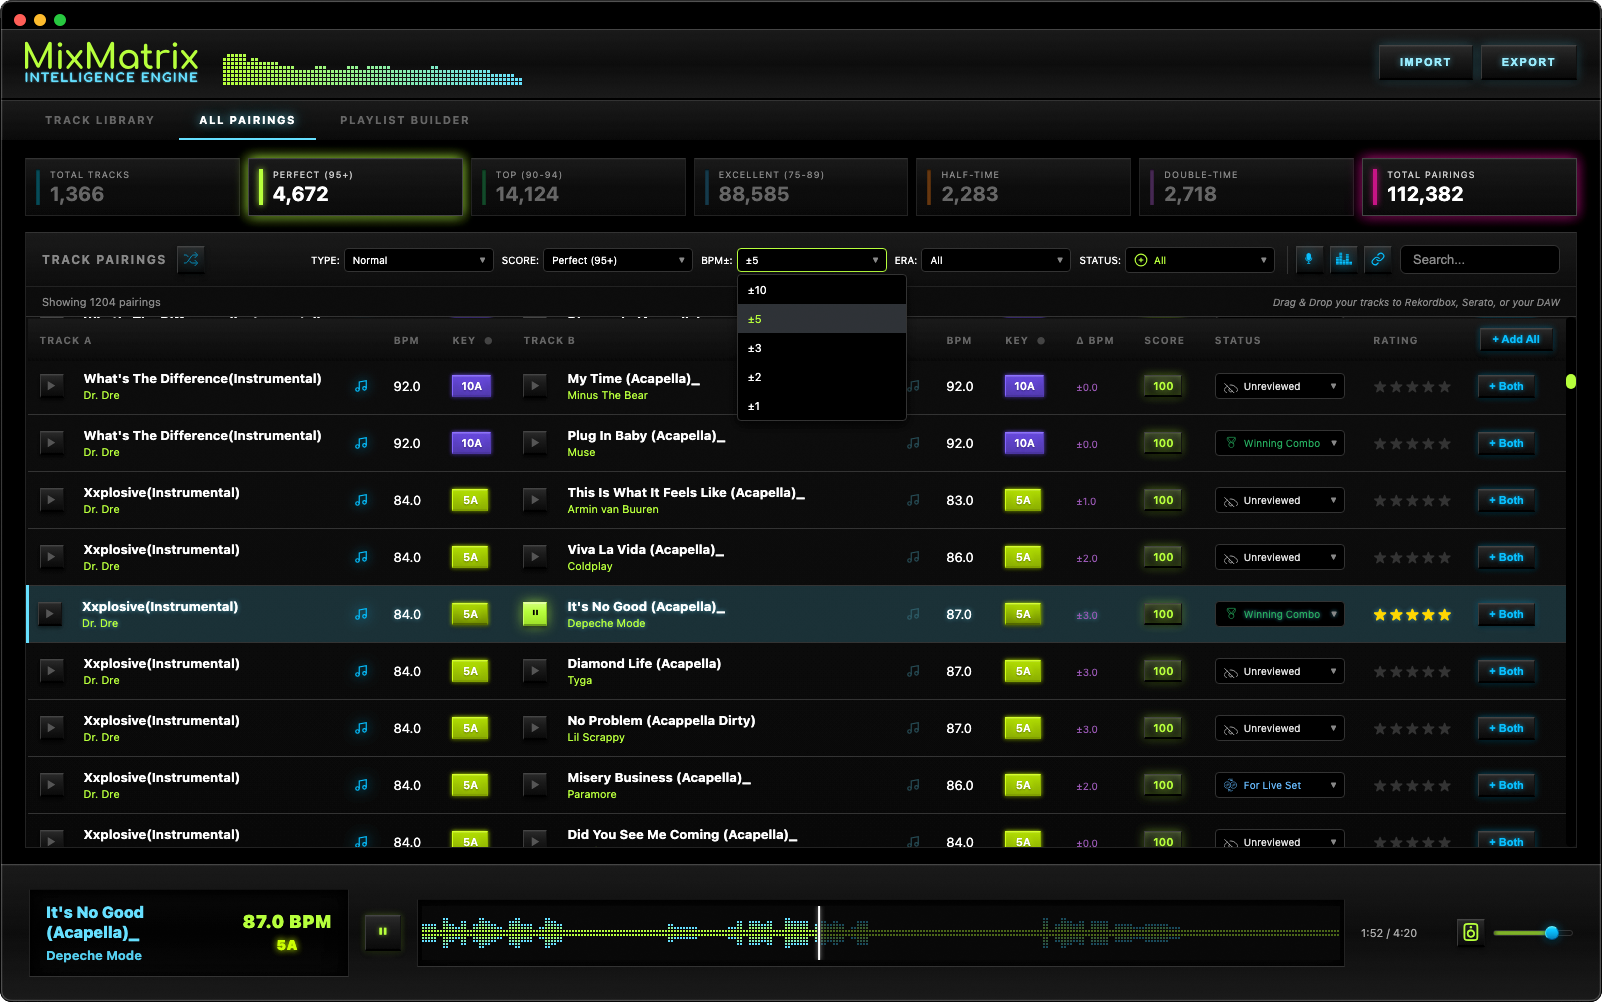This screenshot has width=1602, height=1002.
Task: Click the chain link icon button
Action: (x=1377, y=259)
